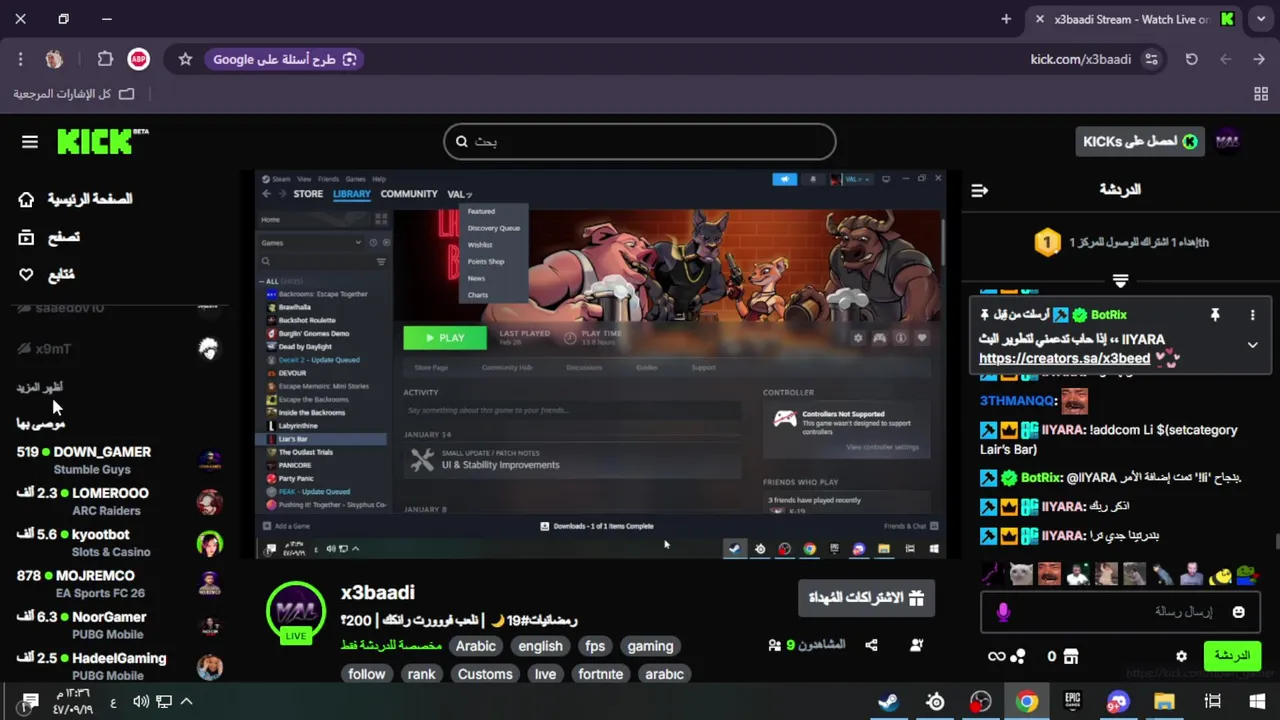Expand the pinned BotRix message chevron
The height and width of the screenshot is (720, 1280).
point(1252,345)
